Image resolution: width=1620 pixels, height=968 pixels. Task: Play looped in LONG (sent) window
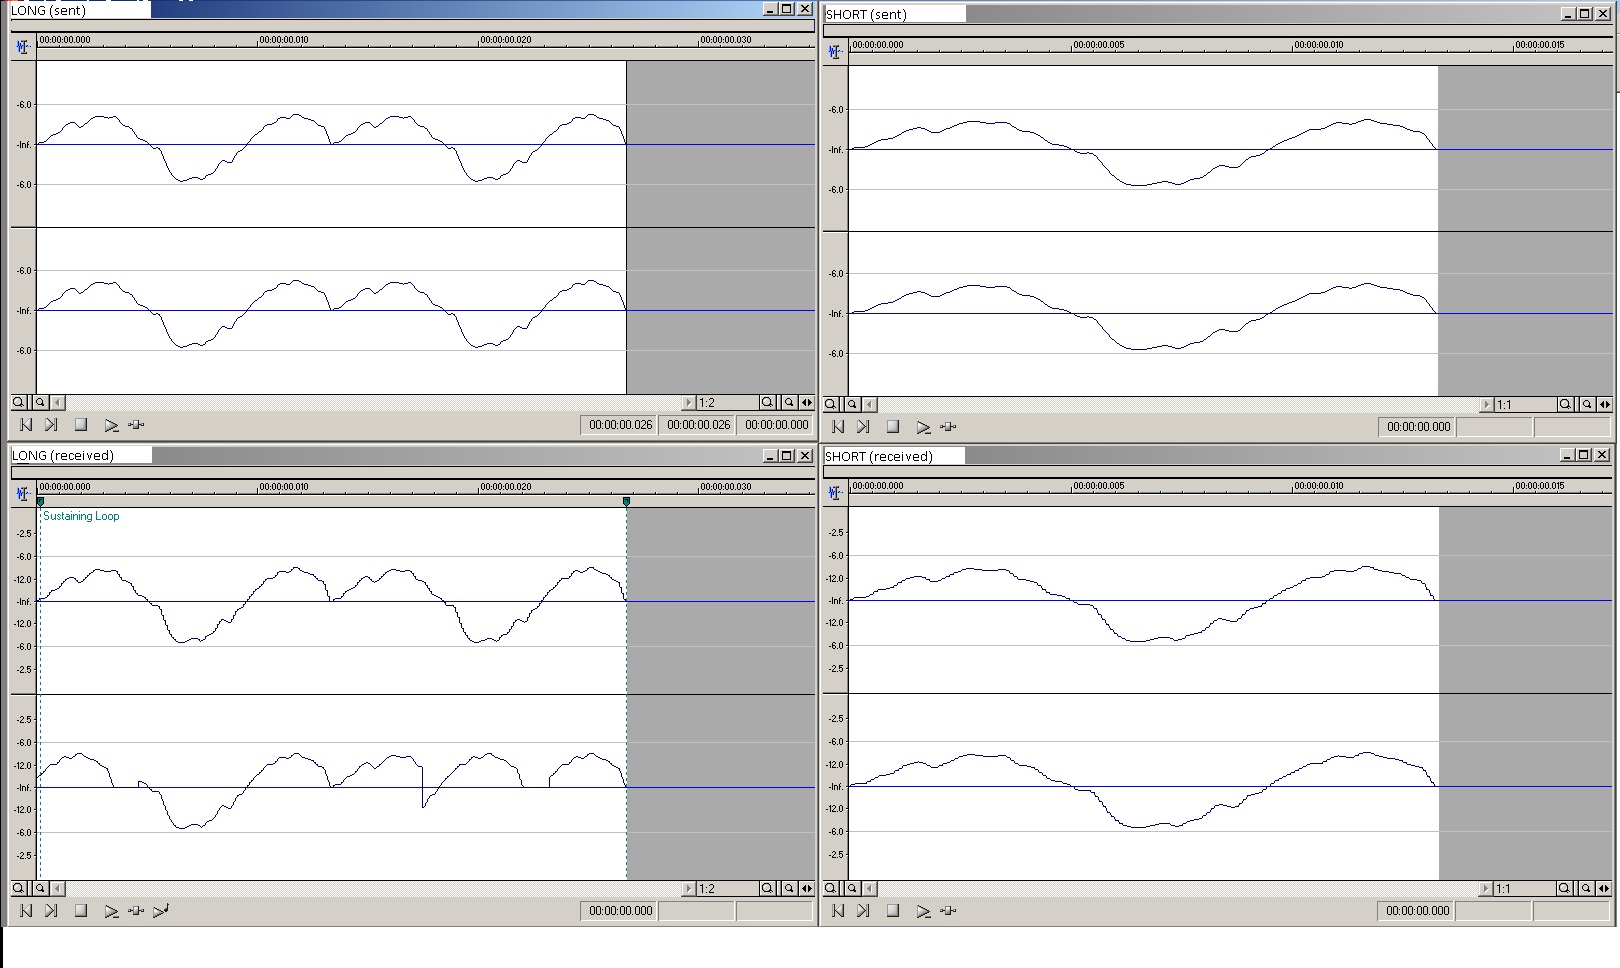(137, 425)
